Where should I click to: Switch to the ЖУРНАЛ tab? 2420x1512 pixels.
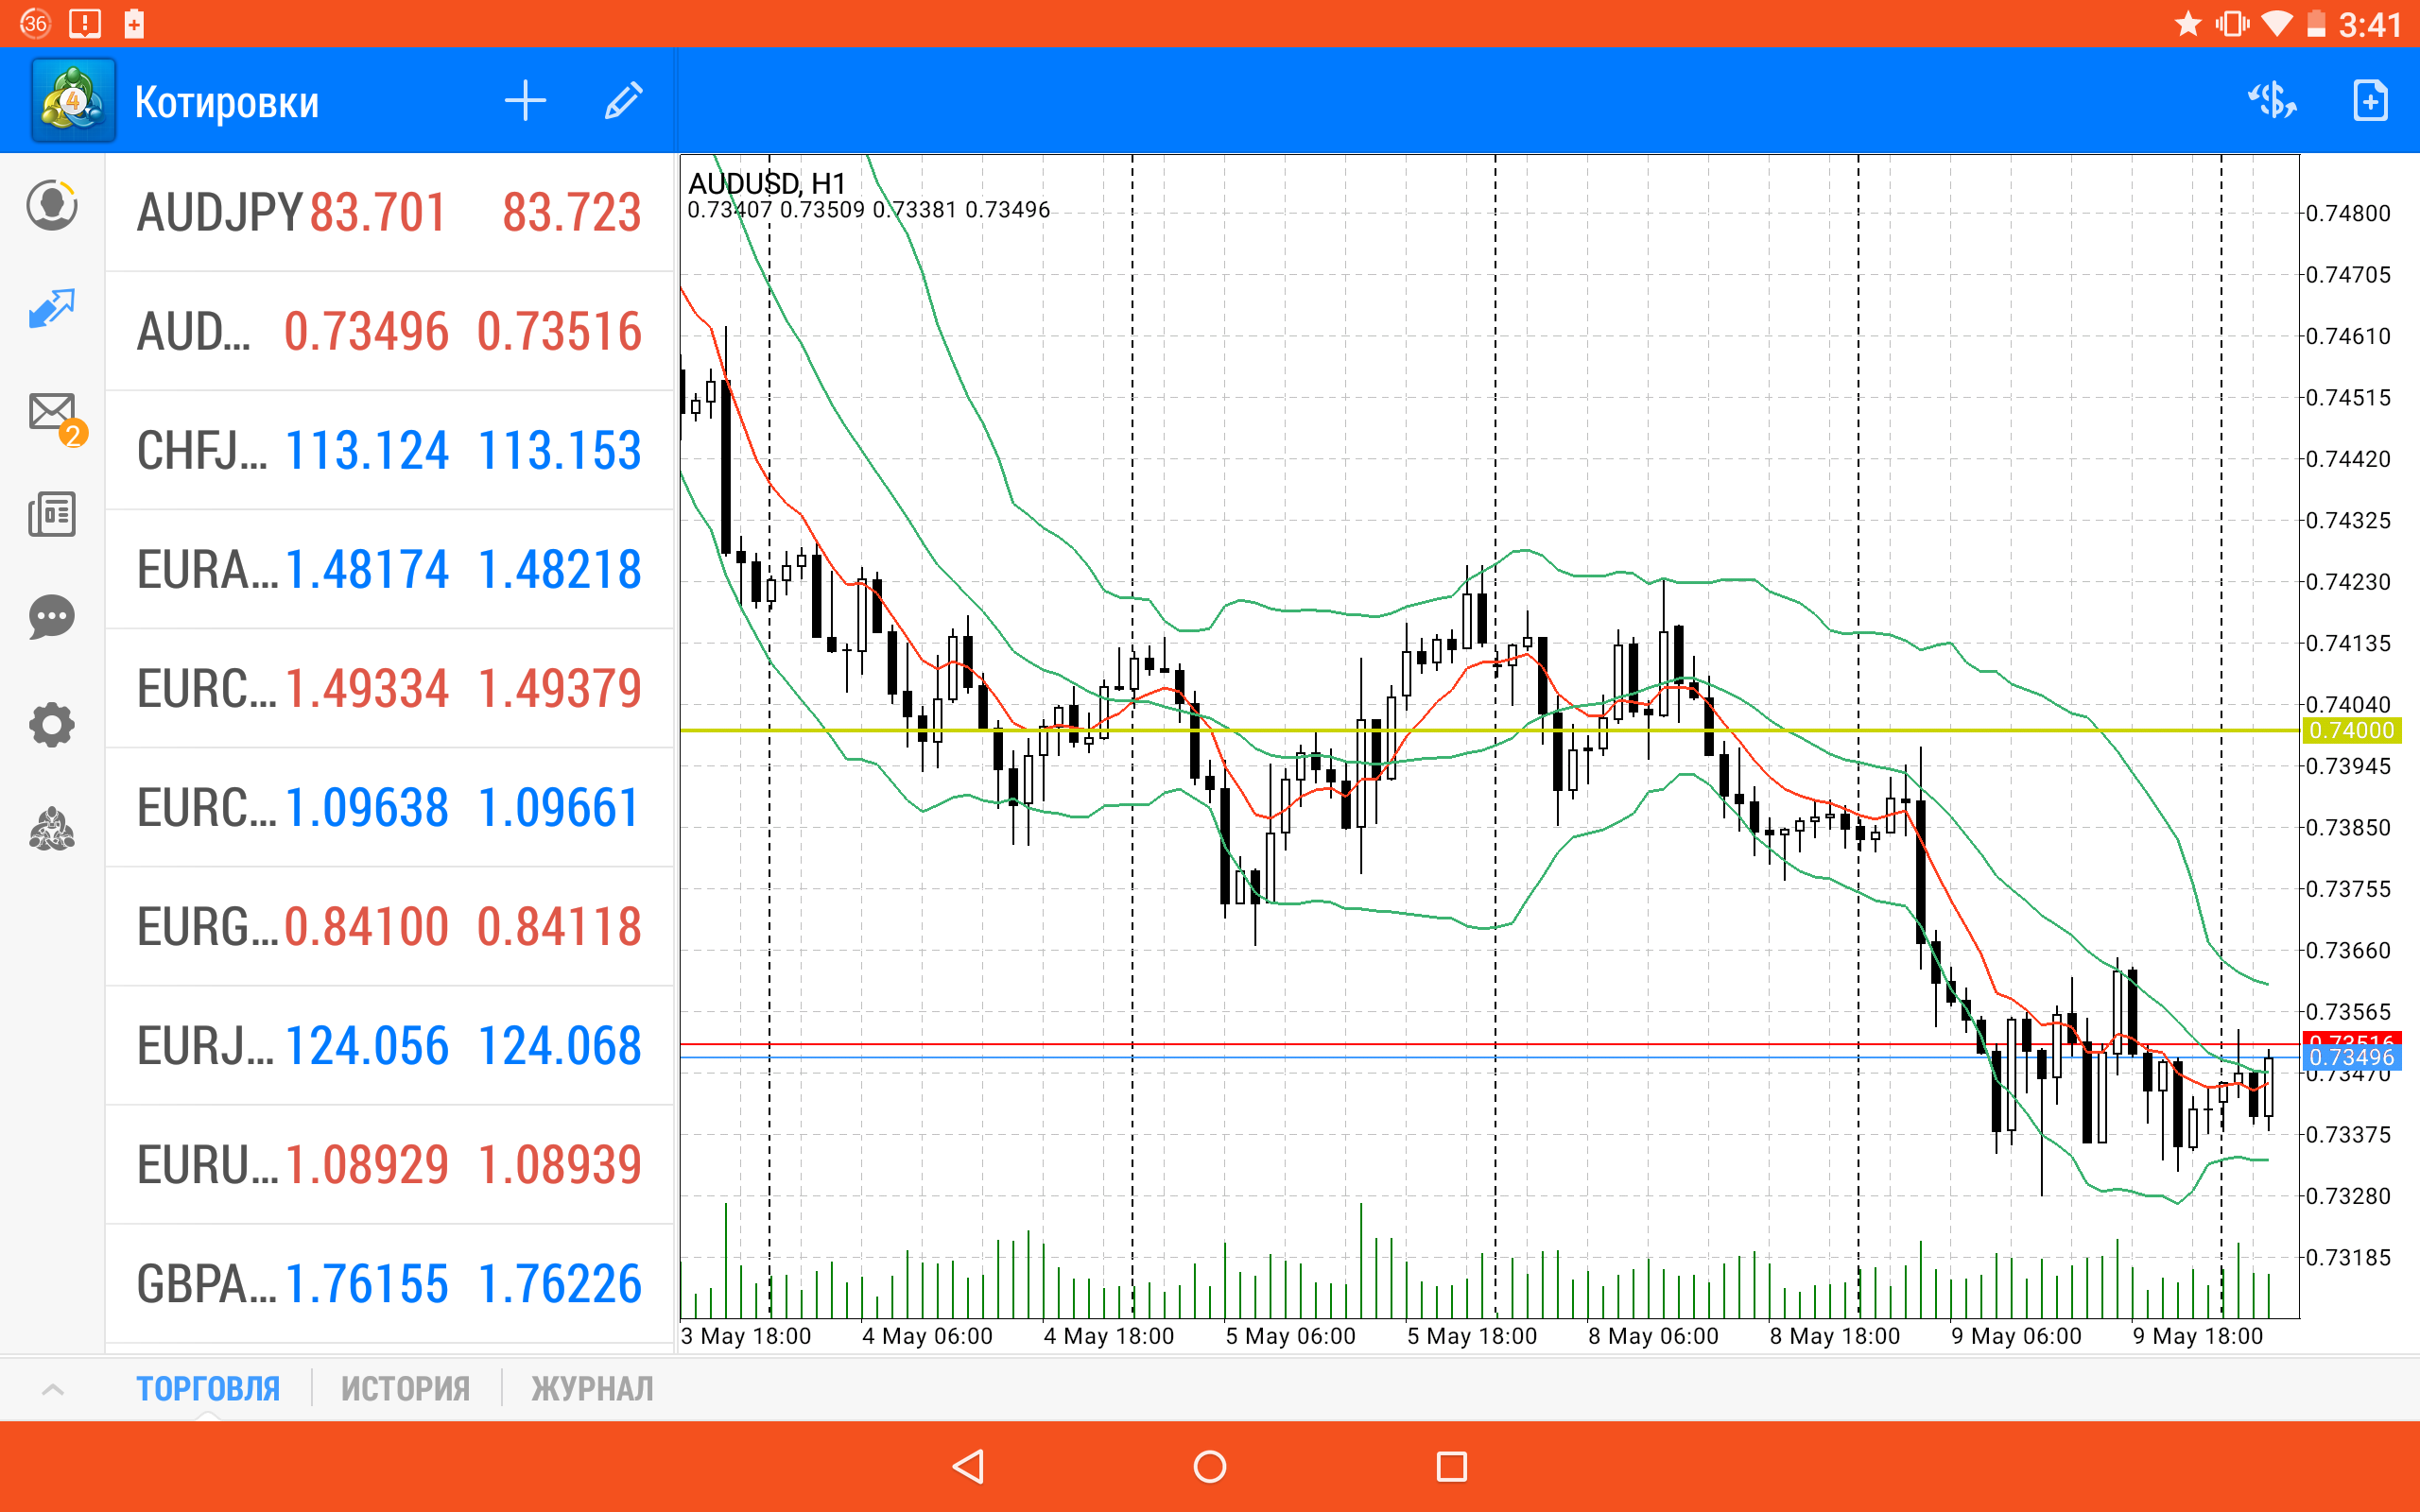click(x=592, y=1389)
